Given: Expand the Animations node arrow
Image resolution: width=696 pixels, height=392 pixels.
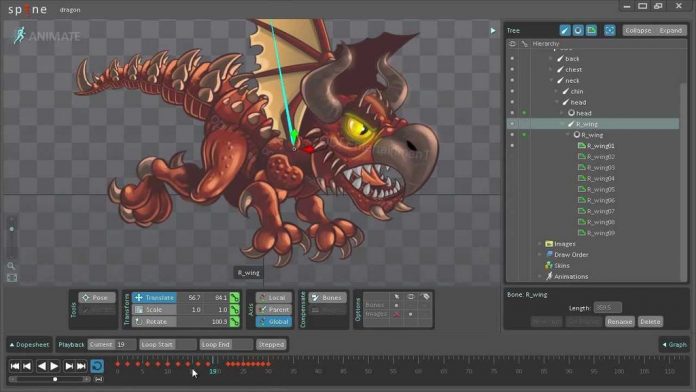Looking at the screenshot, I should [540, 277].
